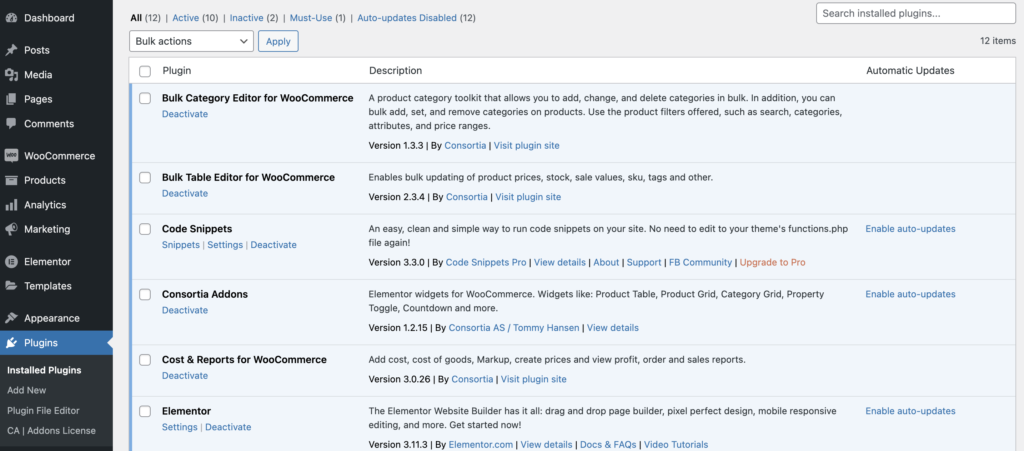This screenshot has width=1024, height=451.
Task: Open Add New plugin submenu item
Action: 27,390
